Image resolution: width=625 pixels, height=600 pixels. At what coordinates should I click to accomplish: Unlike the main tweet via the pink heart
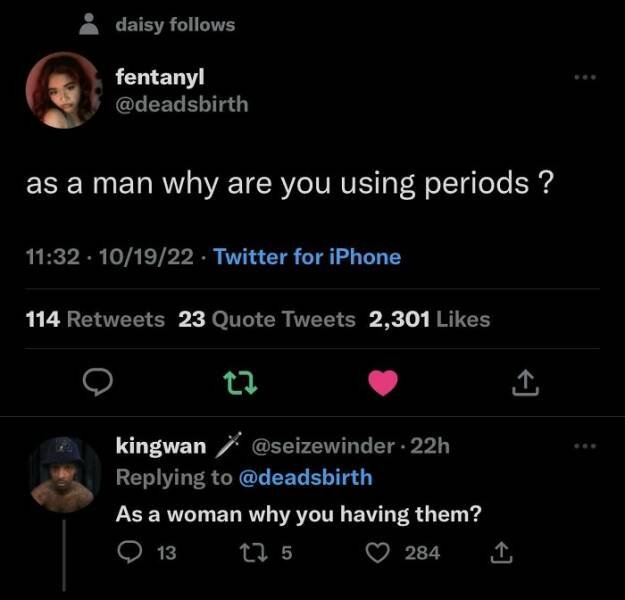383,382
